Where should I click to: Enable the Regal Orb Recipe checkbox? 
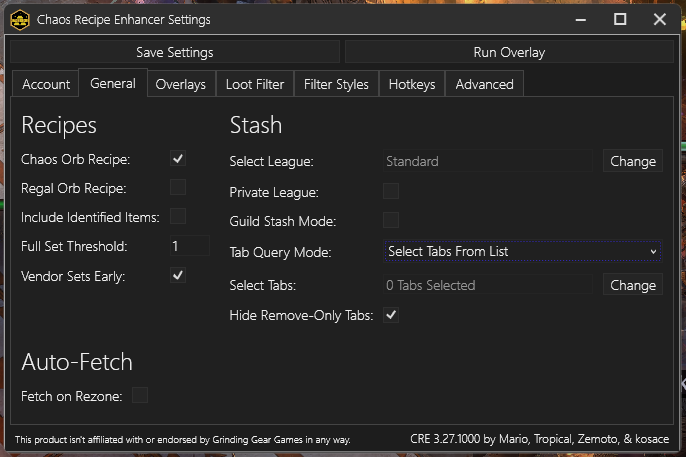tap(178, 187)
